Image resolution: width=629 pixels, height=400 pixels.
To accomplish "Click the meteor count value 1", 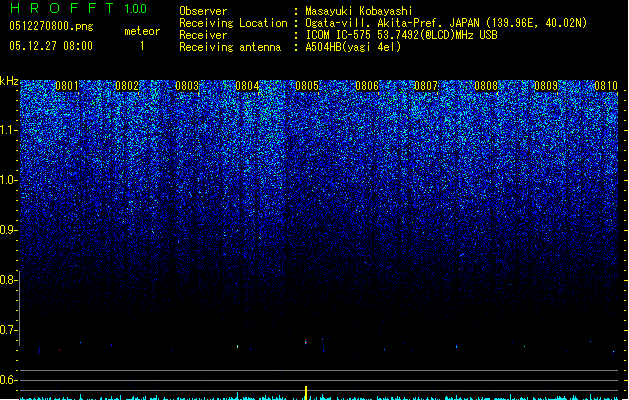I will click(x=142, y=46).
